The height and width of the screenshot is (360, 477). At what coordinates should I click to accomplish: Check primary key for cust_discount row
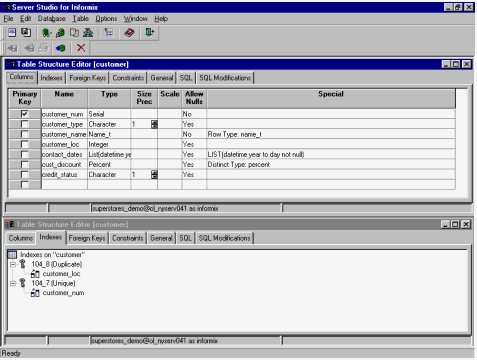pyautogui.click(x=24, y=164)
